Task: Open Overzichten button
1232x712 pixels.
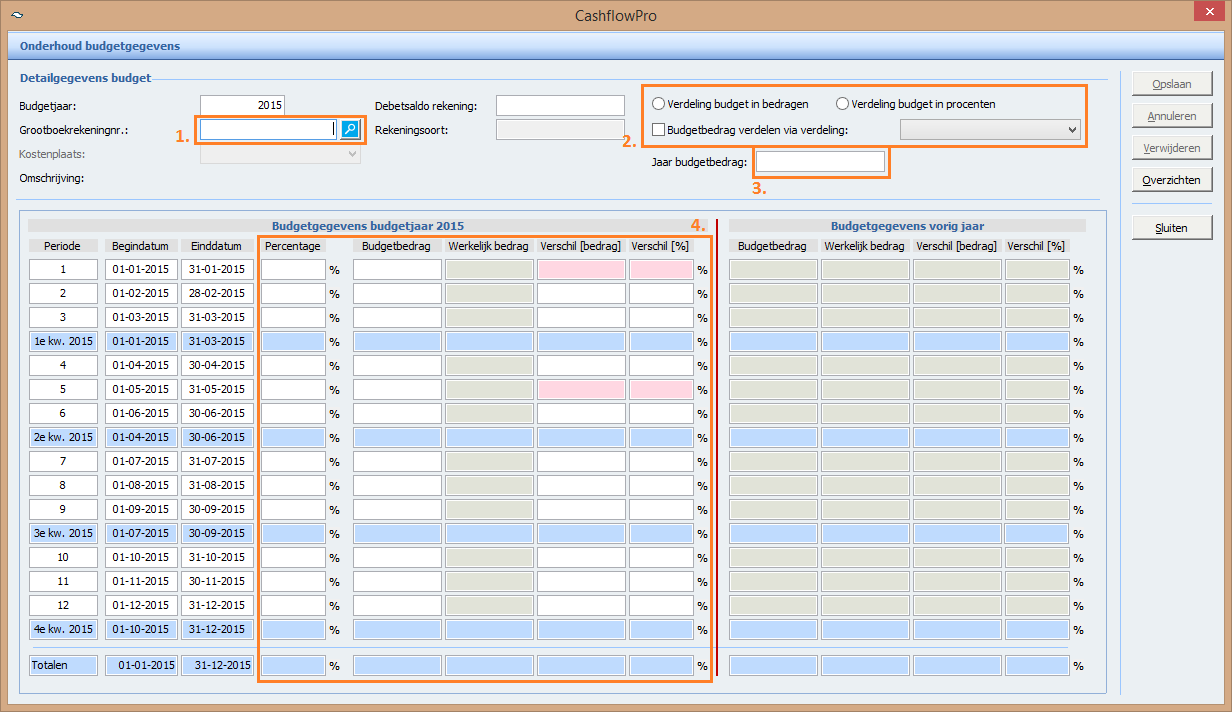Action: [1172, 180]
